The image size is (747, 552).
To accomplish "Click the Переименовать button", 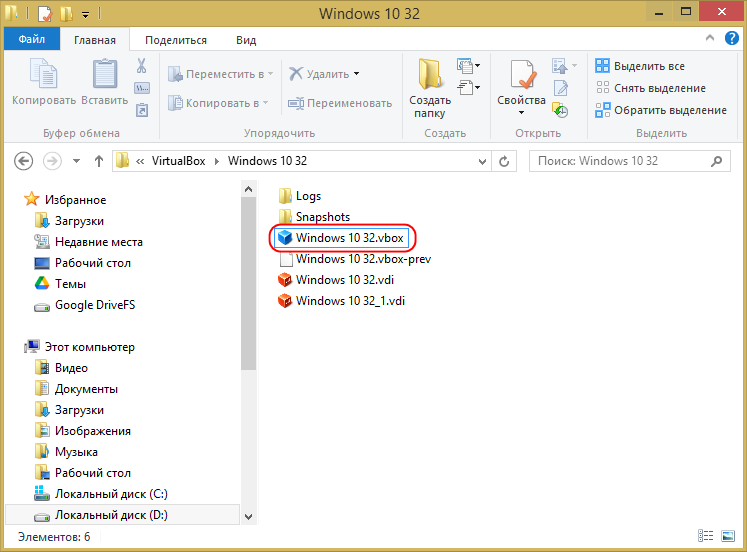I will click(x=340, y=103).
